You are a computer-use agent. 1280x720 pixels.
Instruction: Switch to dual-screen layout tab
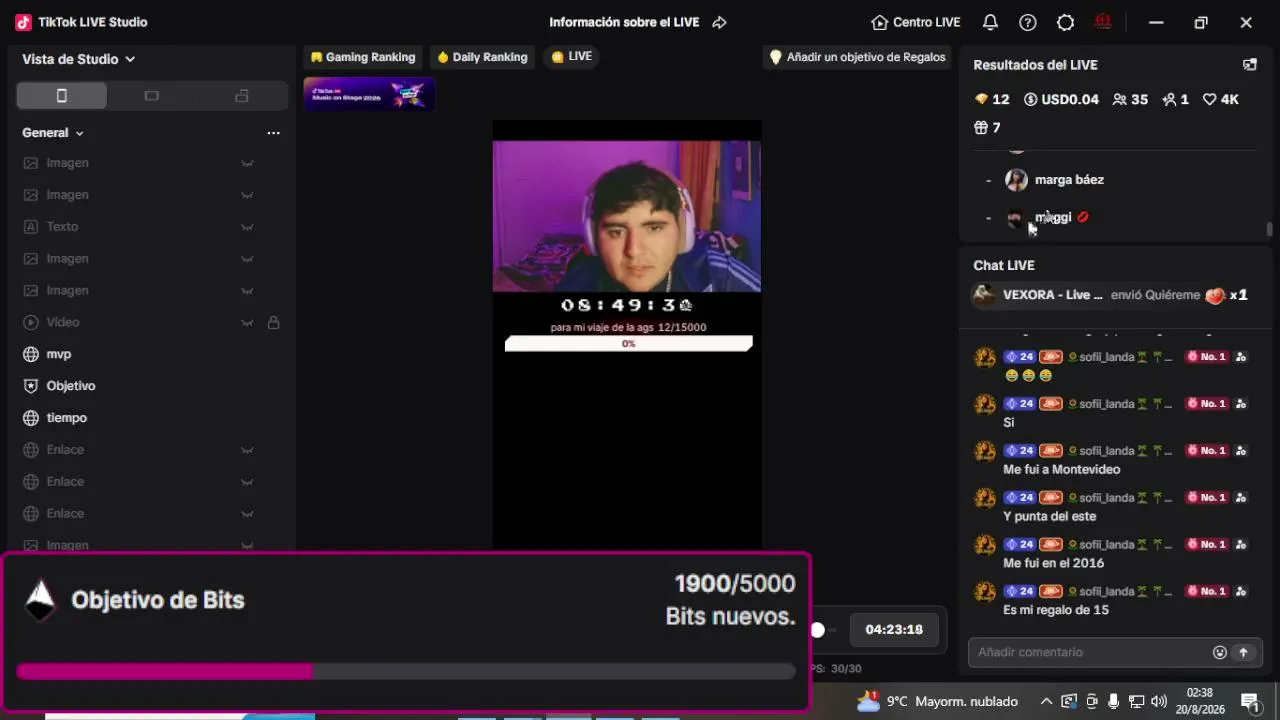(x=241, y=96)
